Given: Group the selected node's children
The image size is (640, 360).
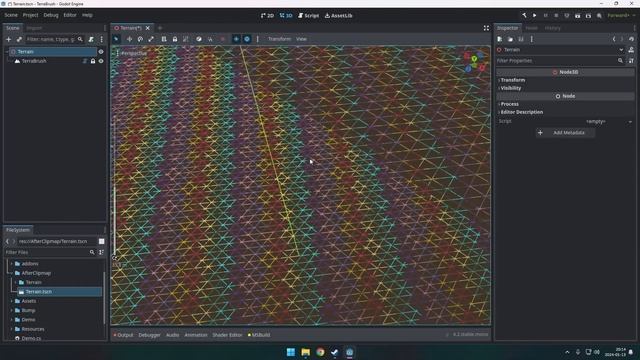Looking at the screenshot, I should click(x=186, y=39).
